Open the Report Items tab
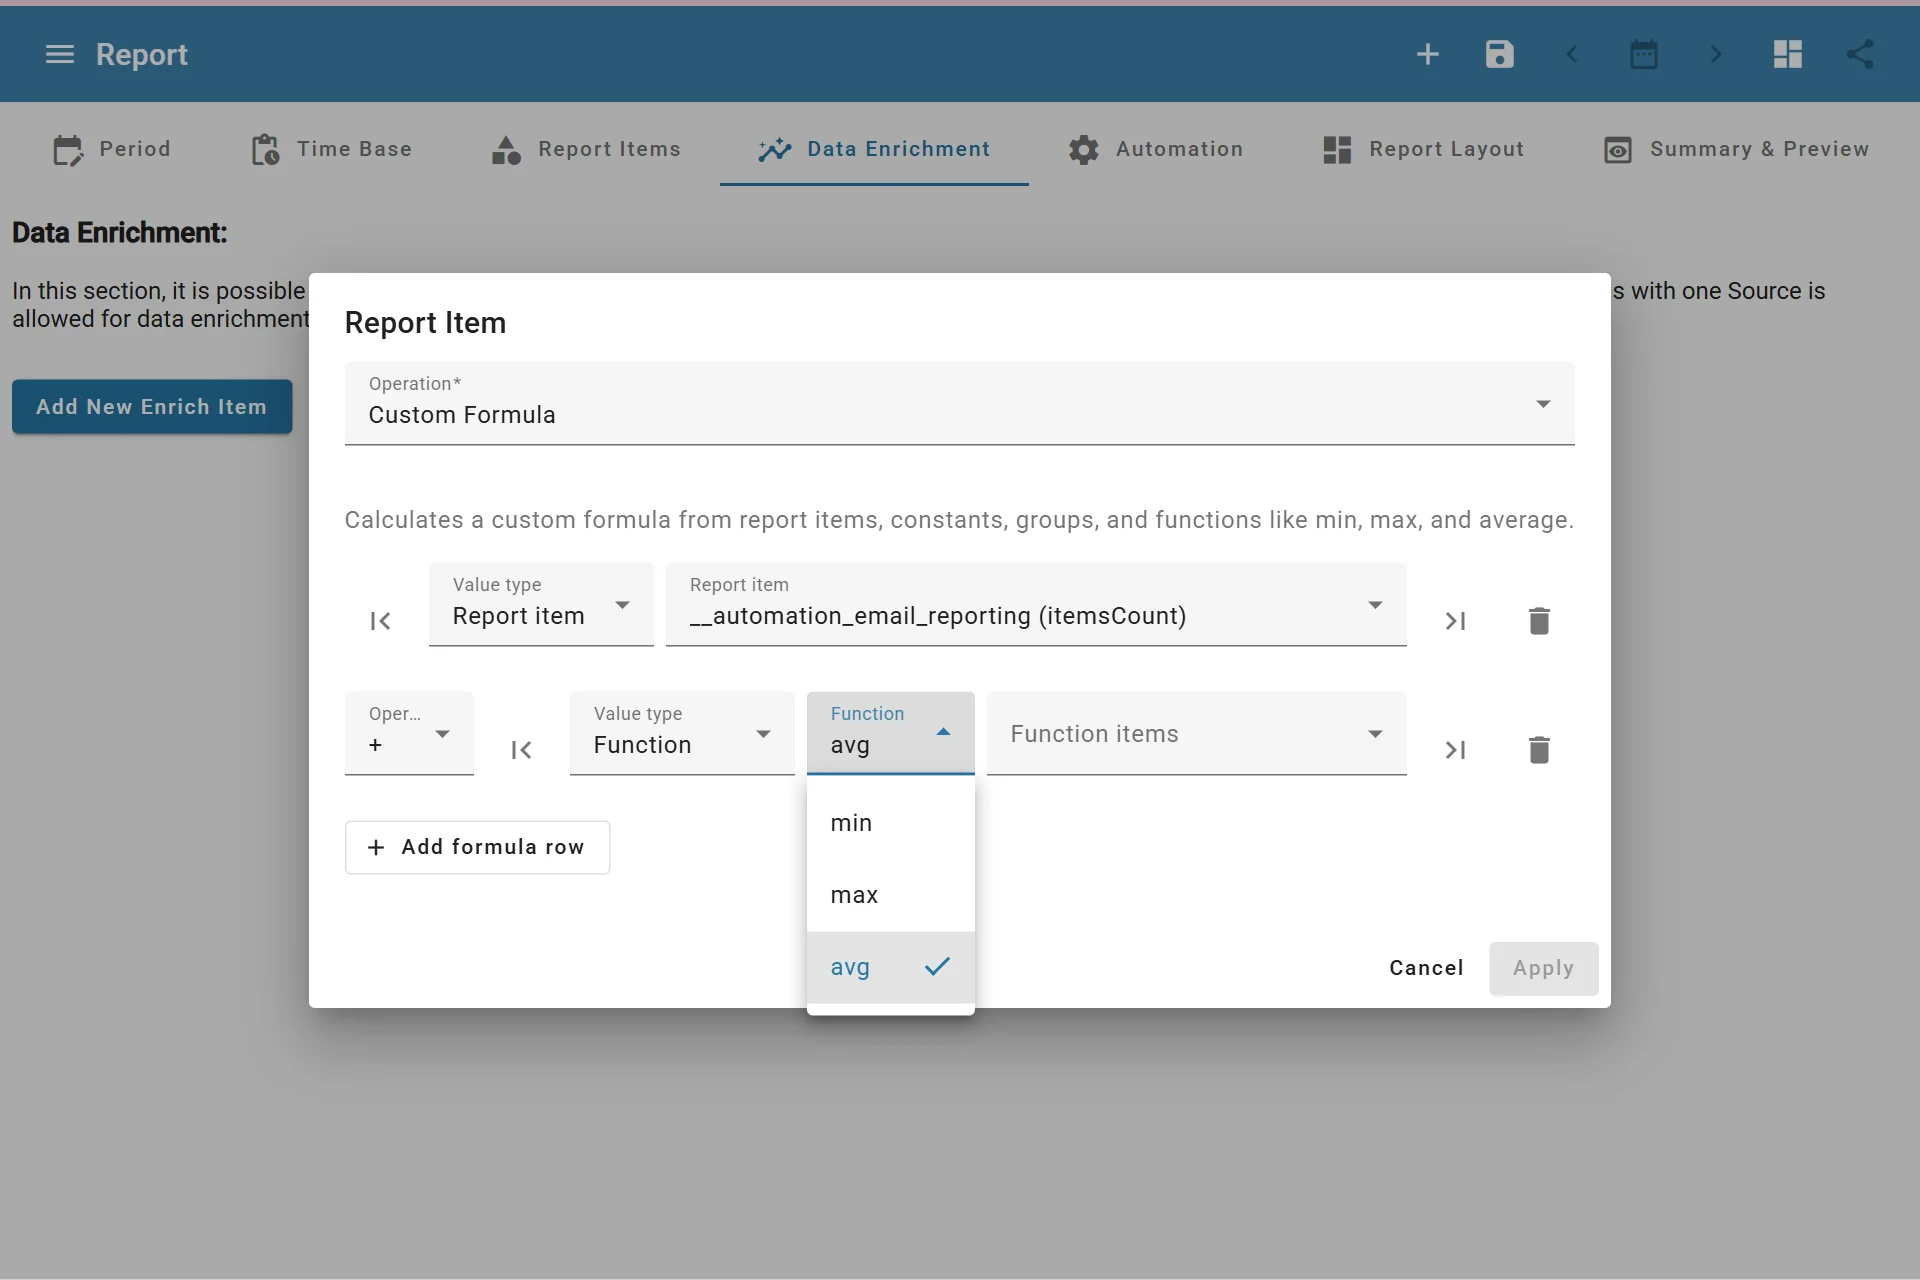The width and height of the screenshot is (1920, 1280). click(x=586, y=149)
